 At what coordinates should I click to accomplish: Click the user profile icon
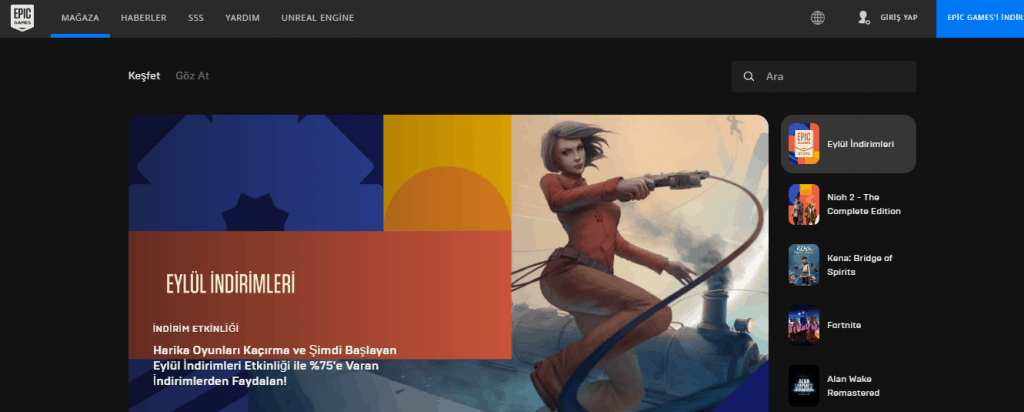864,18
